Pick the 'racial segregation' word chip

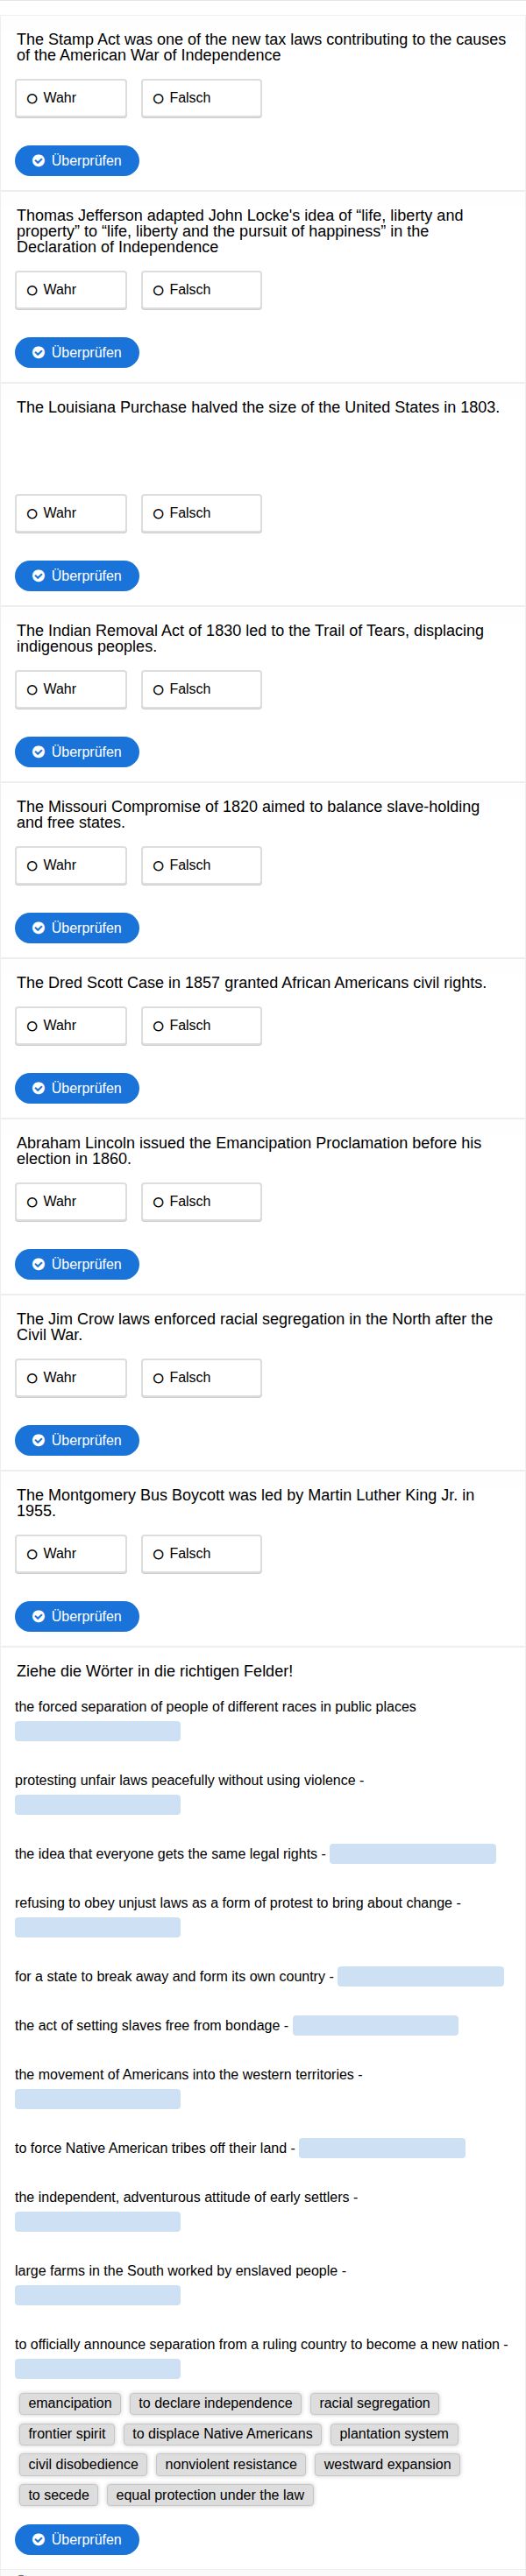click(374, 2403)
